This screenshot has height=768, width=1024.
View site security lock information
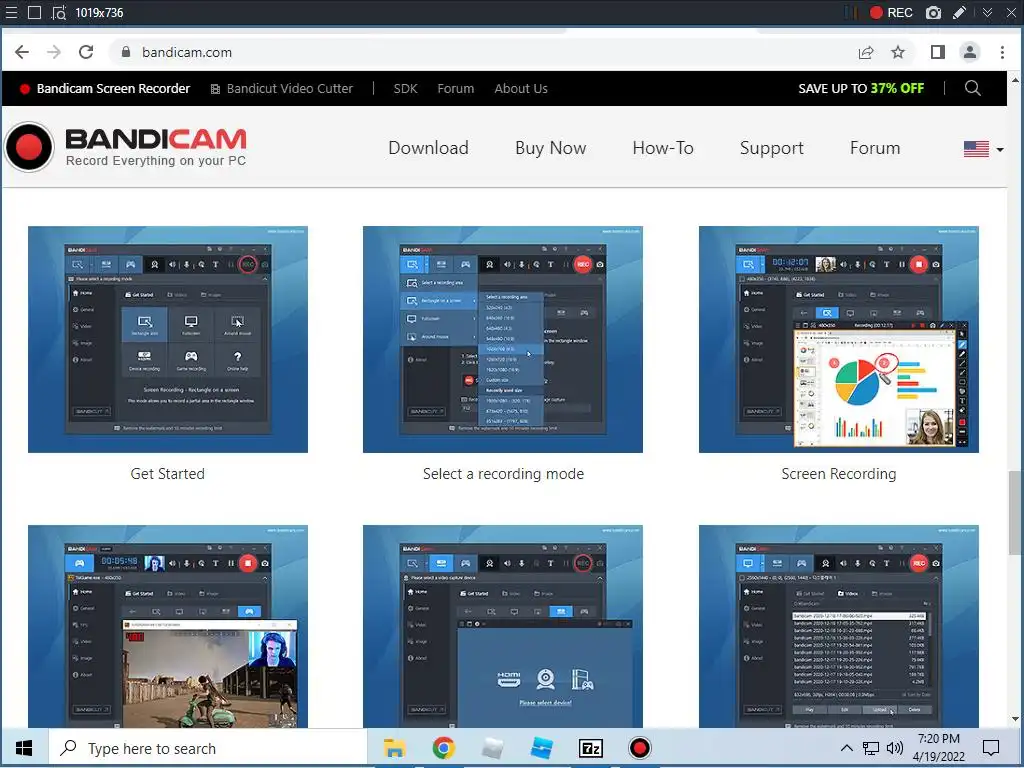126,52
